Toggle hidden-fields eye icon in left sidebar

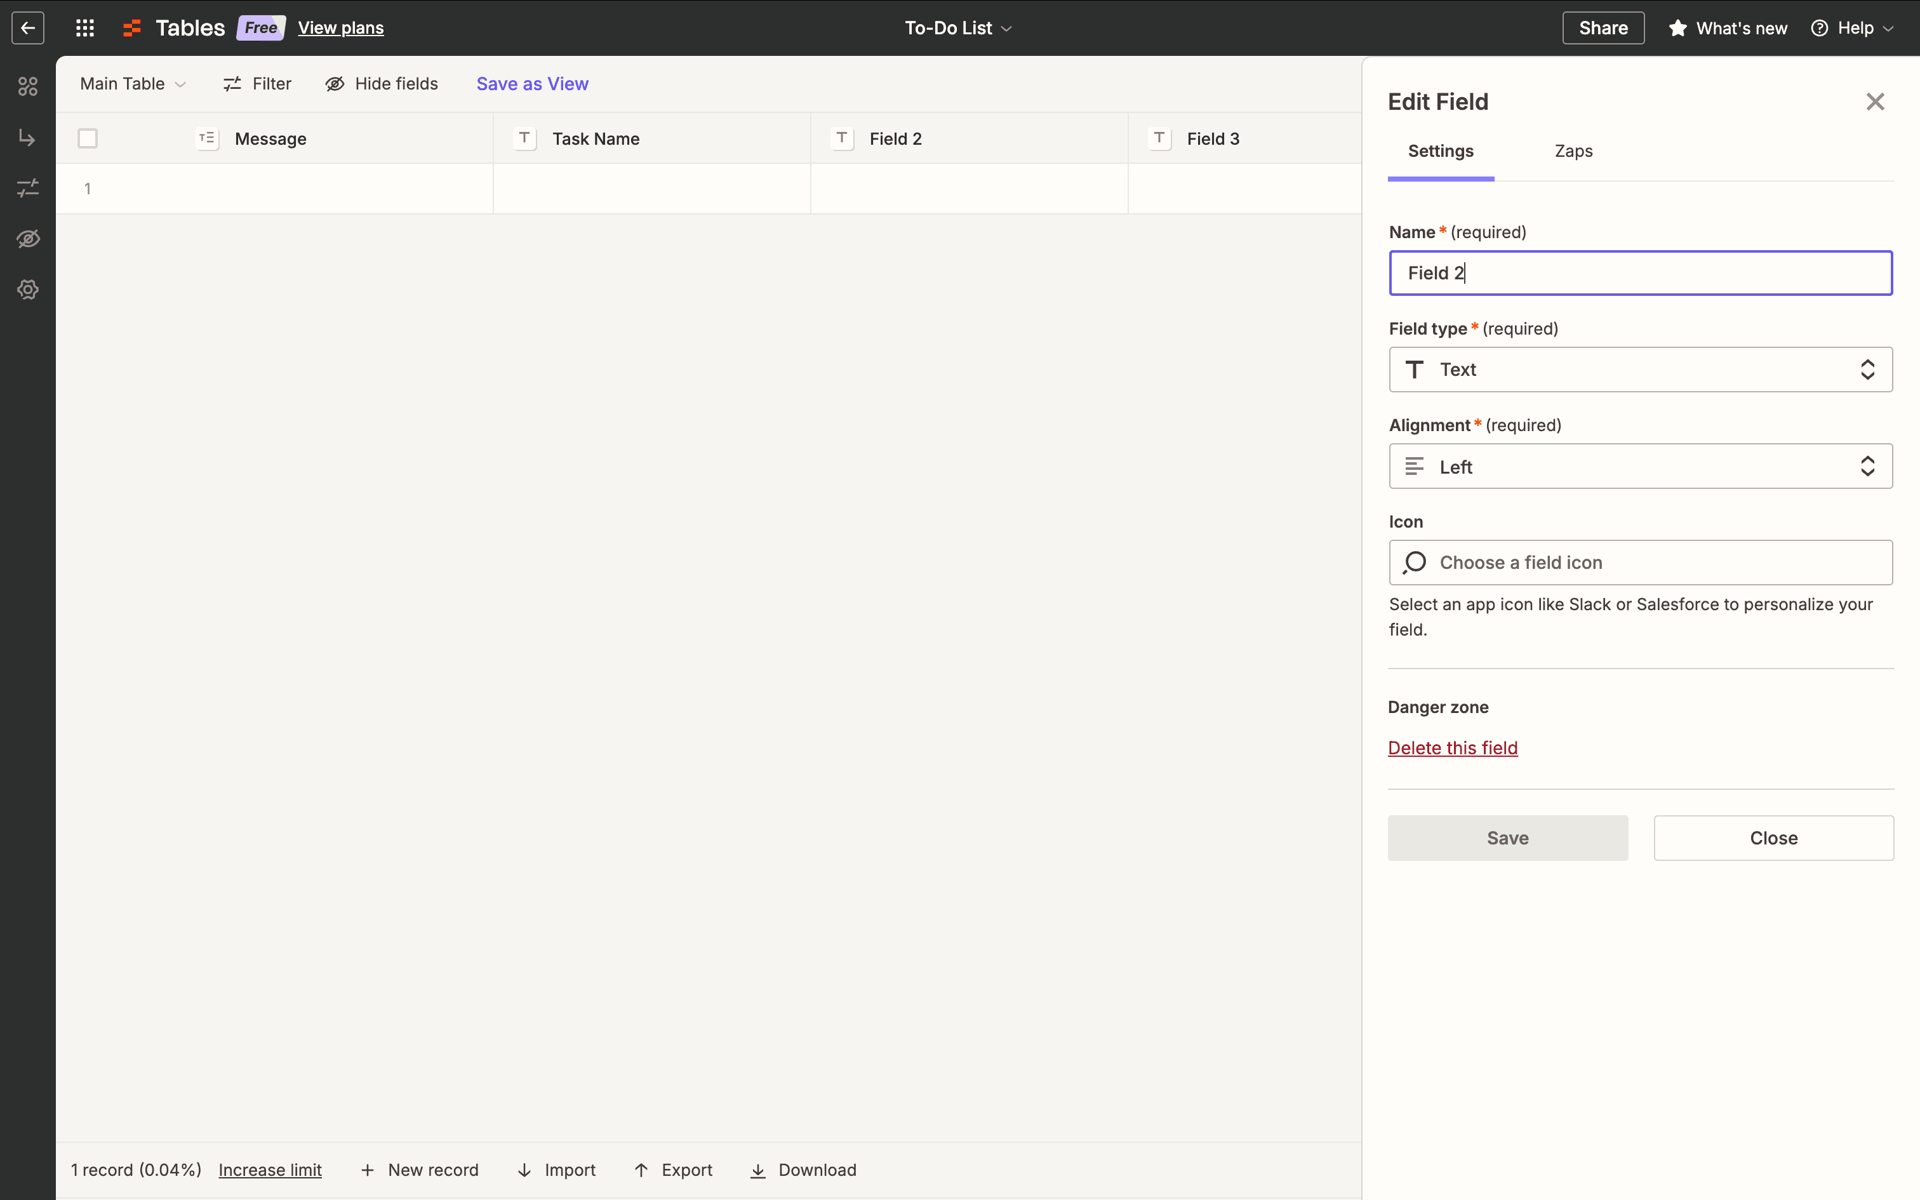pyautogui.click(x=28, y=239)
